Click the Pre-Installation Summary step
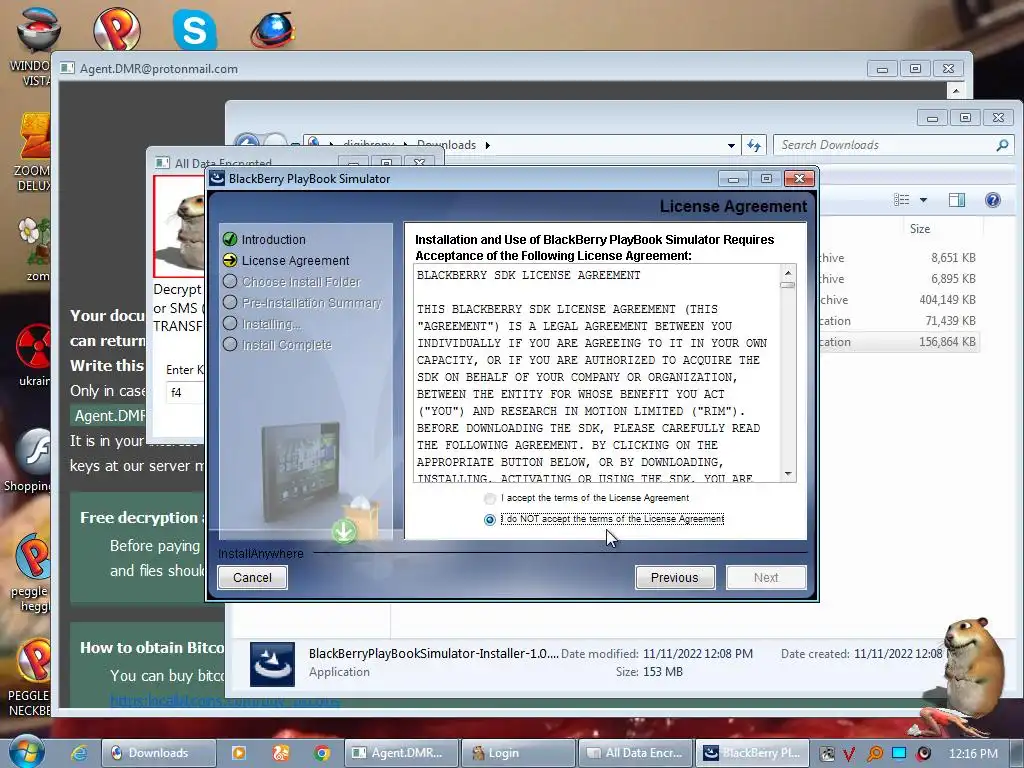This screenshot has height=768, width=1024. pyautogui.click(x=312, y=302)
